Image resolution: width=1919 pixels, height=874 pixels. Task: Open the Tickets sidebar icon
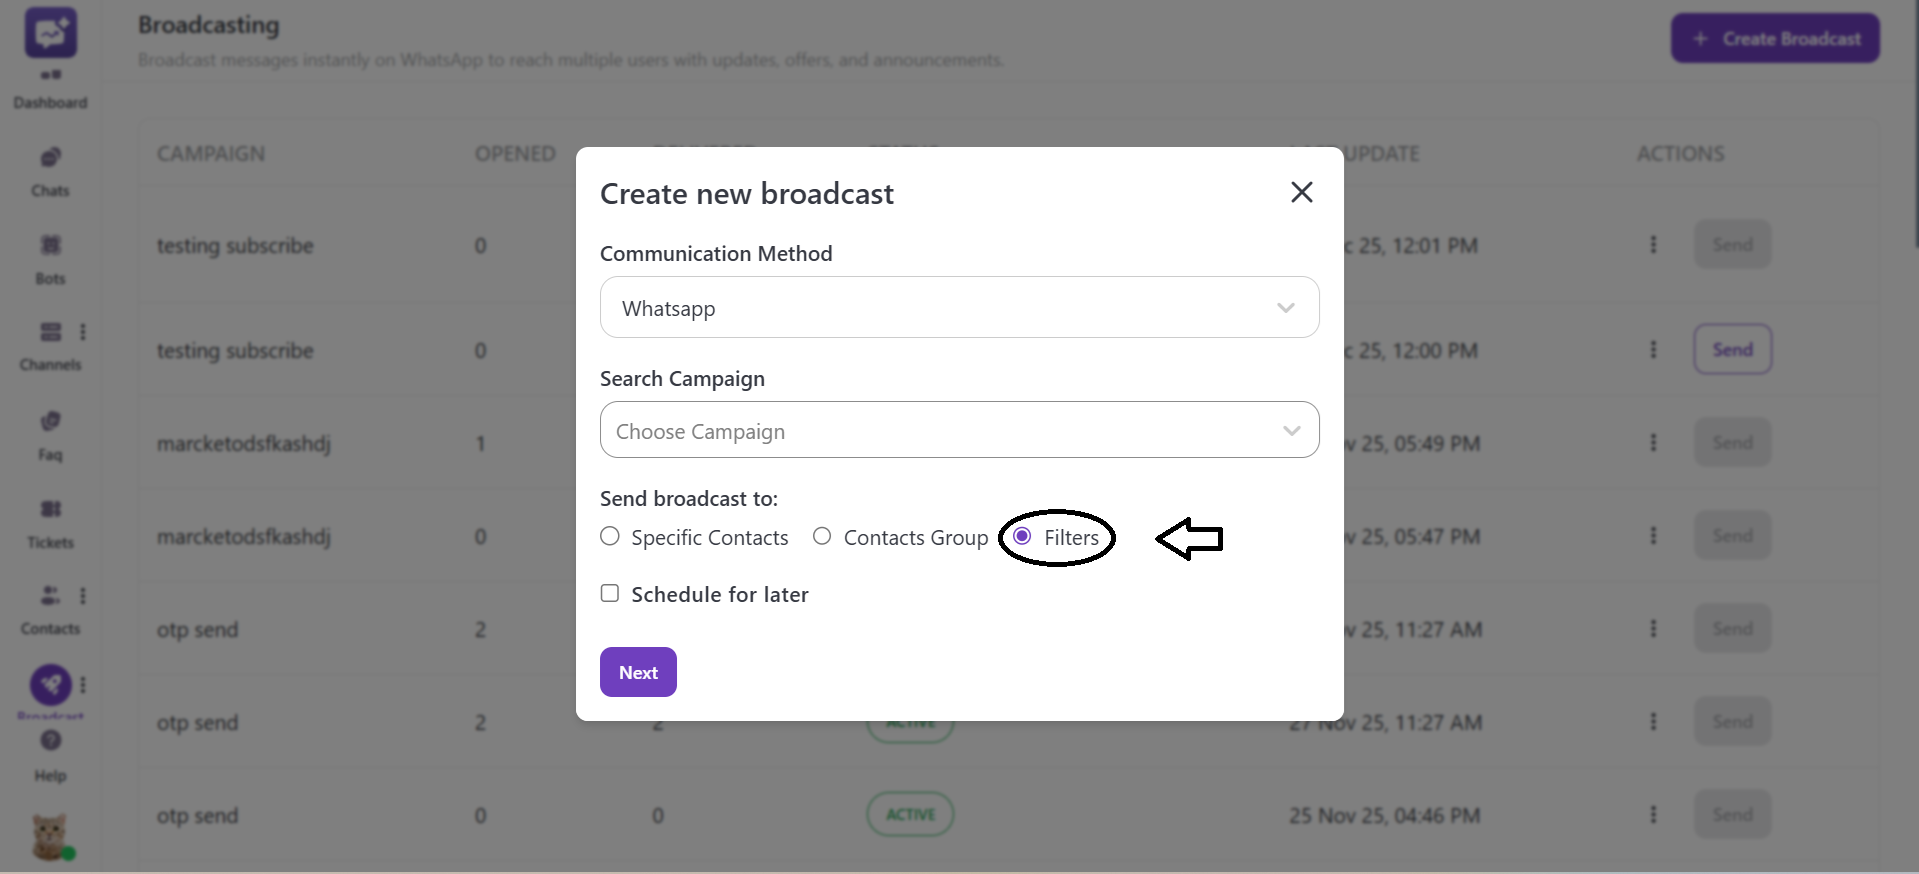(51, 509)
